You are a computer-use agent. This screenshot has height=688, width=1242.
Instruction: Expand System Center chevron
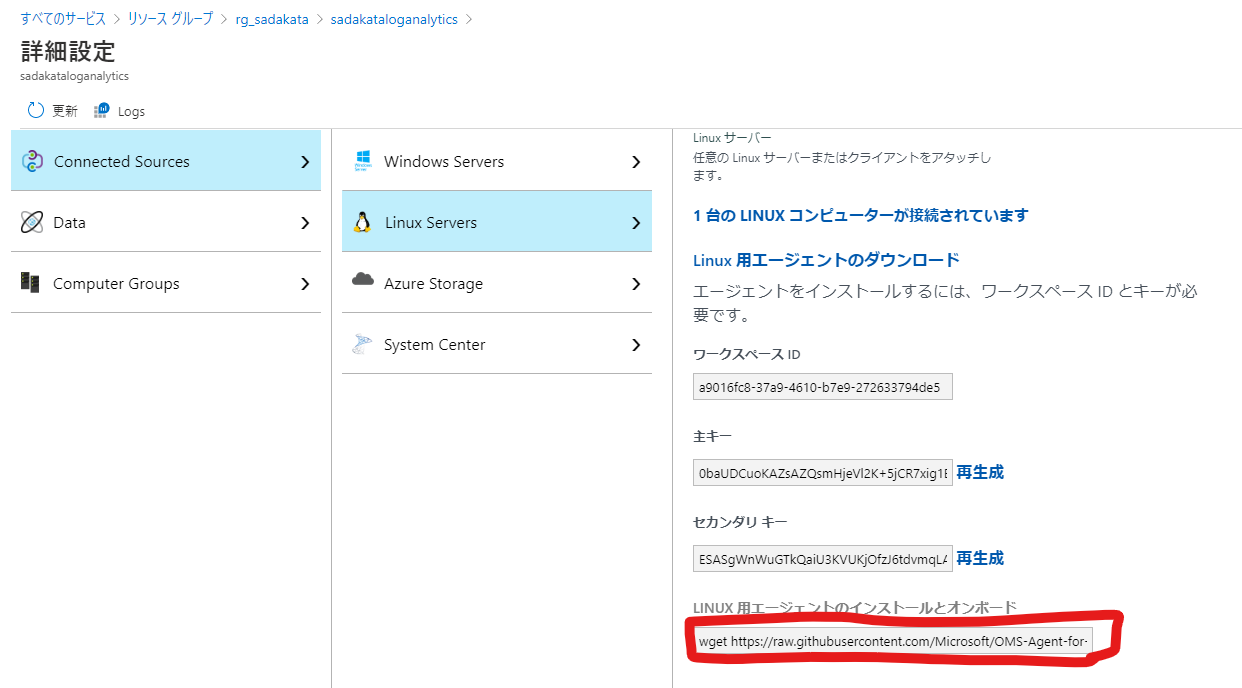tap(636, 345)
